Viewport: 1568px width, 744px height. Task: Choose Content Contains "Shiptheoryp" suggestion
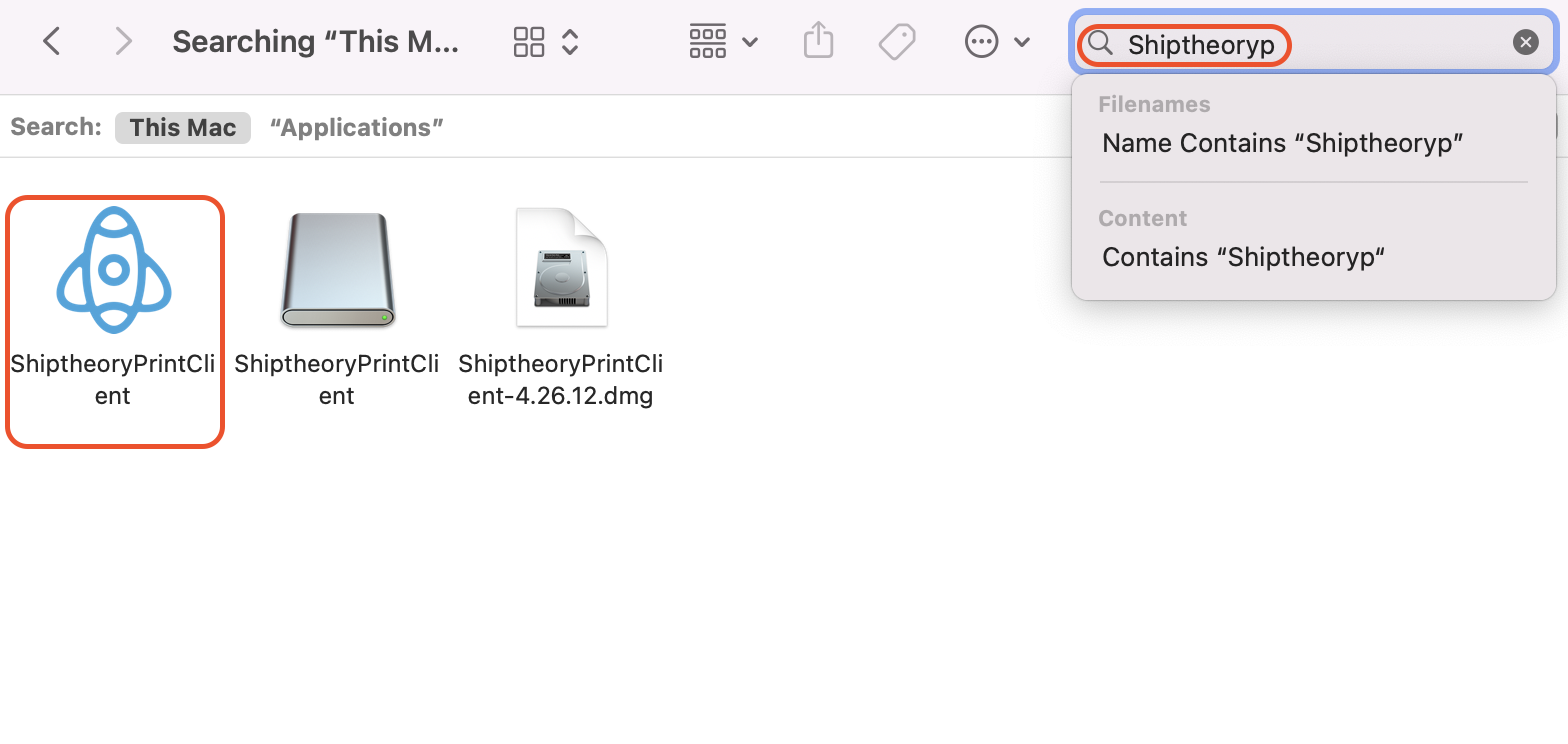pos(1243,257)
